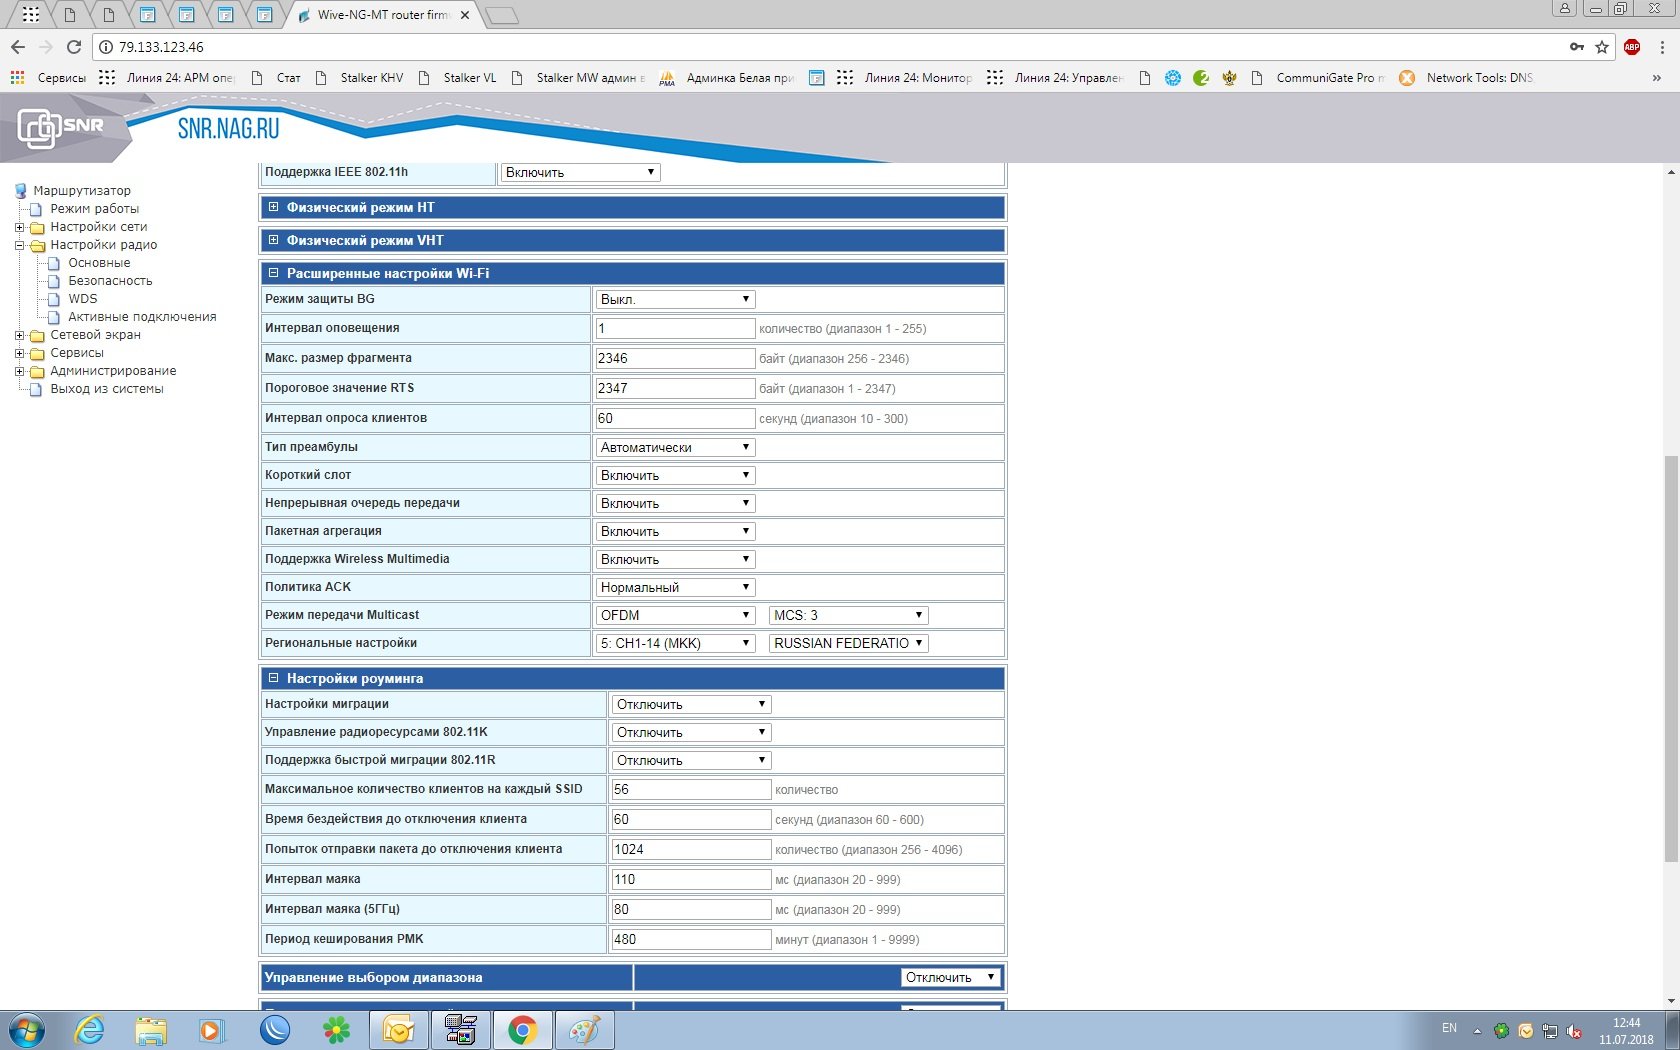This screenshot has width=1680, height=1050.
Task: Bookmark this page with star icon
Action: [x=1602, y=47]
